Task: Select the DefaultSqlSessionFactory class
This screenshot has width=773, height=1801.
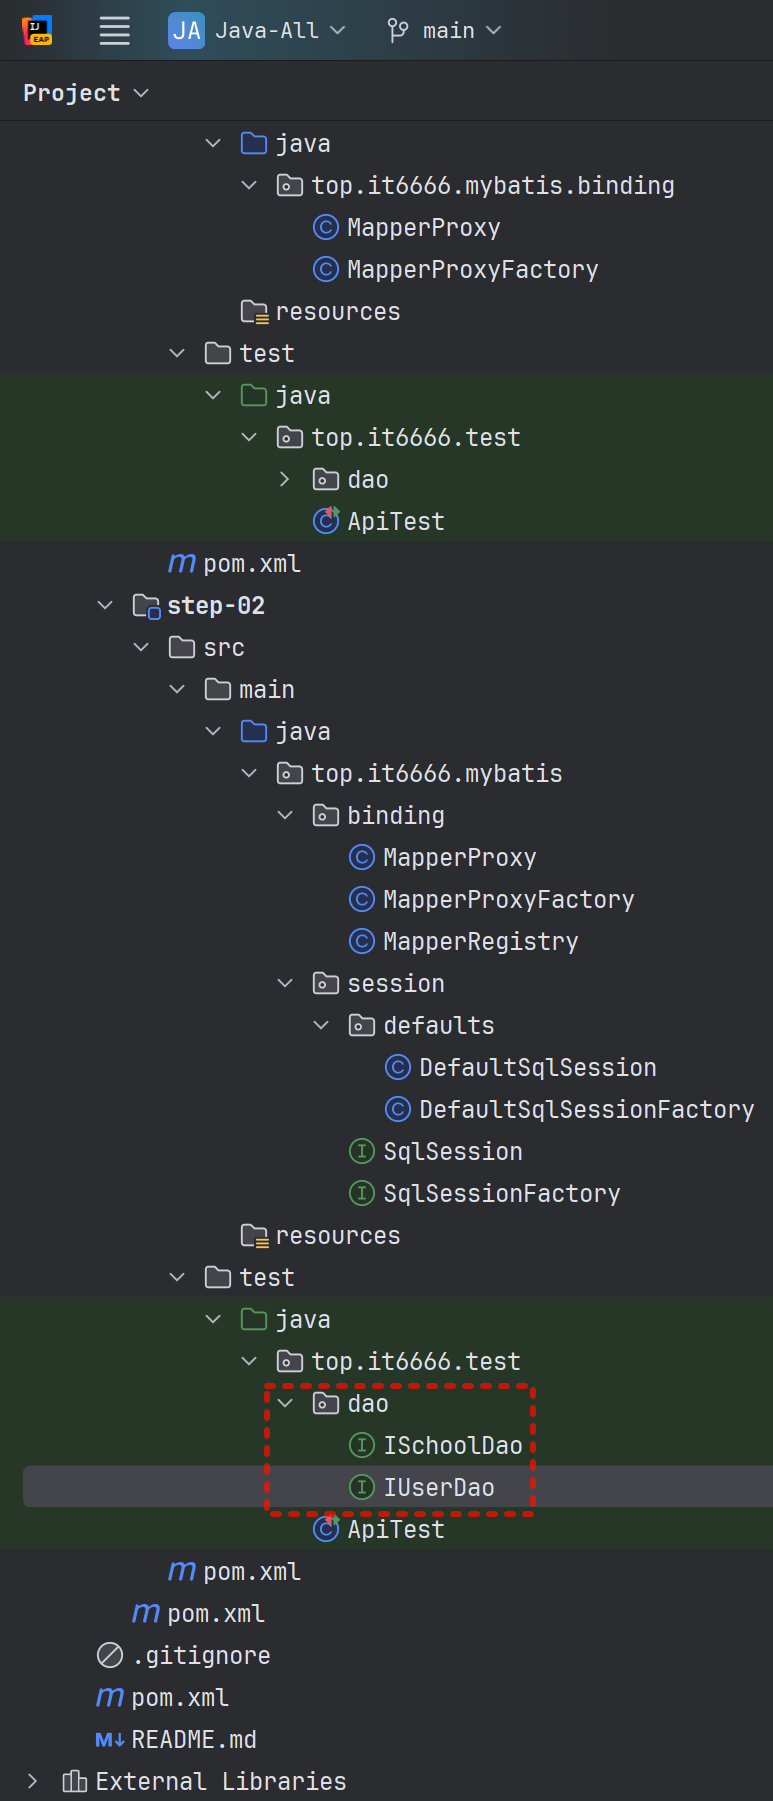Action: coord(586,1110)
